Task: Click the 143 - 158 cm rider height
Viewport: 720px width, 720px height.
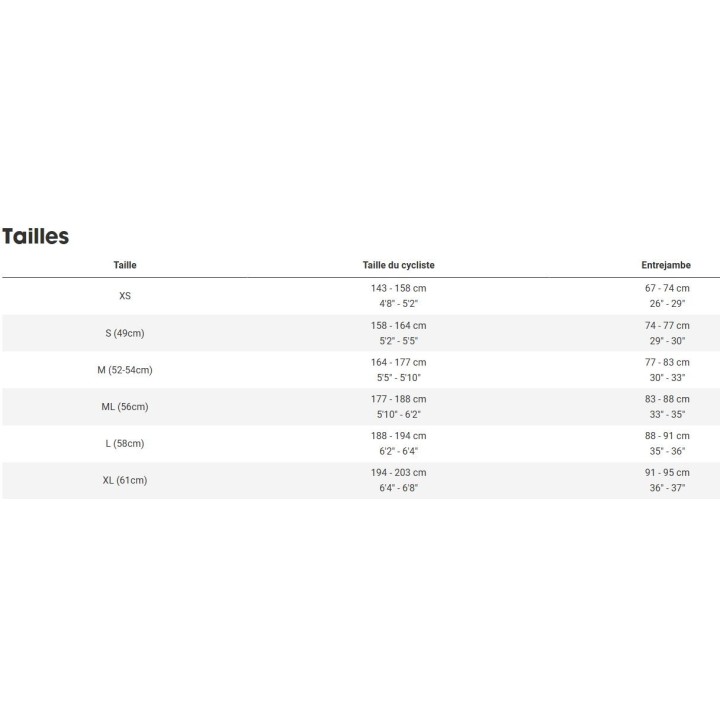Action: tap(398, 288)
